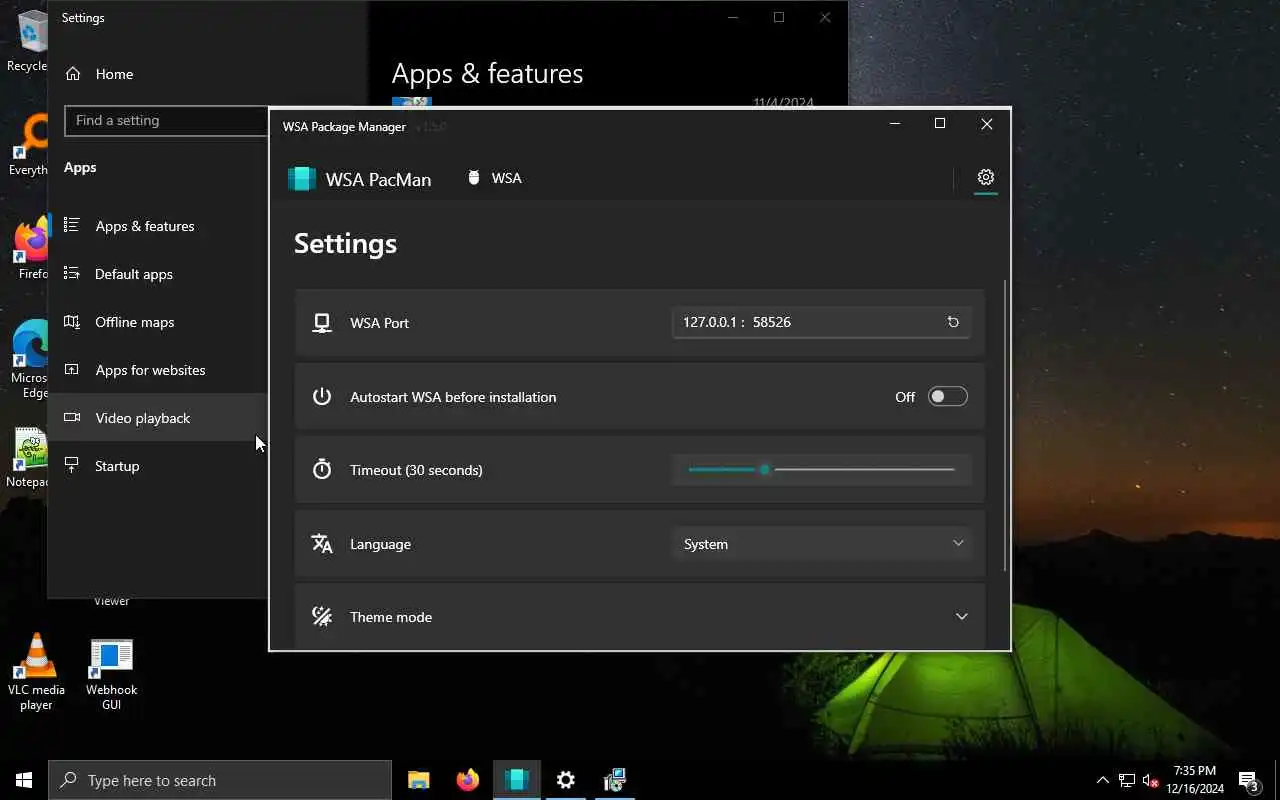Image resolution: width=1280 pixels, height=800 pixels.
Task: Reset the WSA port with the refresh icon
Action: [953, 322]
